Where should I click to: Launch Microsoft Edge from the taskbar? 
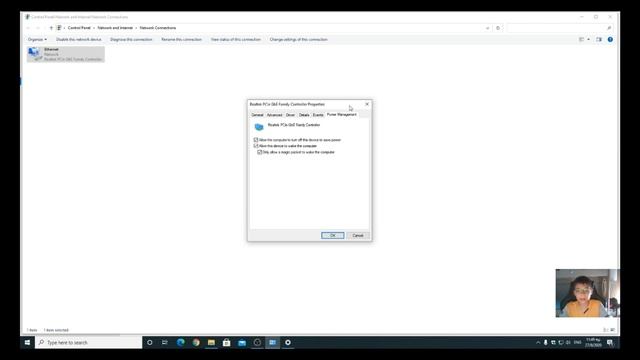pyautogui.click(x=180, y=342)
